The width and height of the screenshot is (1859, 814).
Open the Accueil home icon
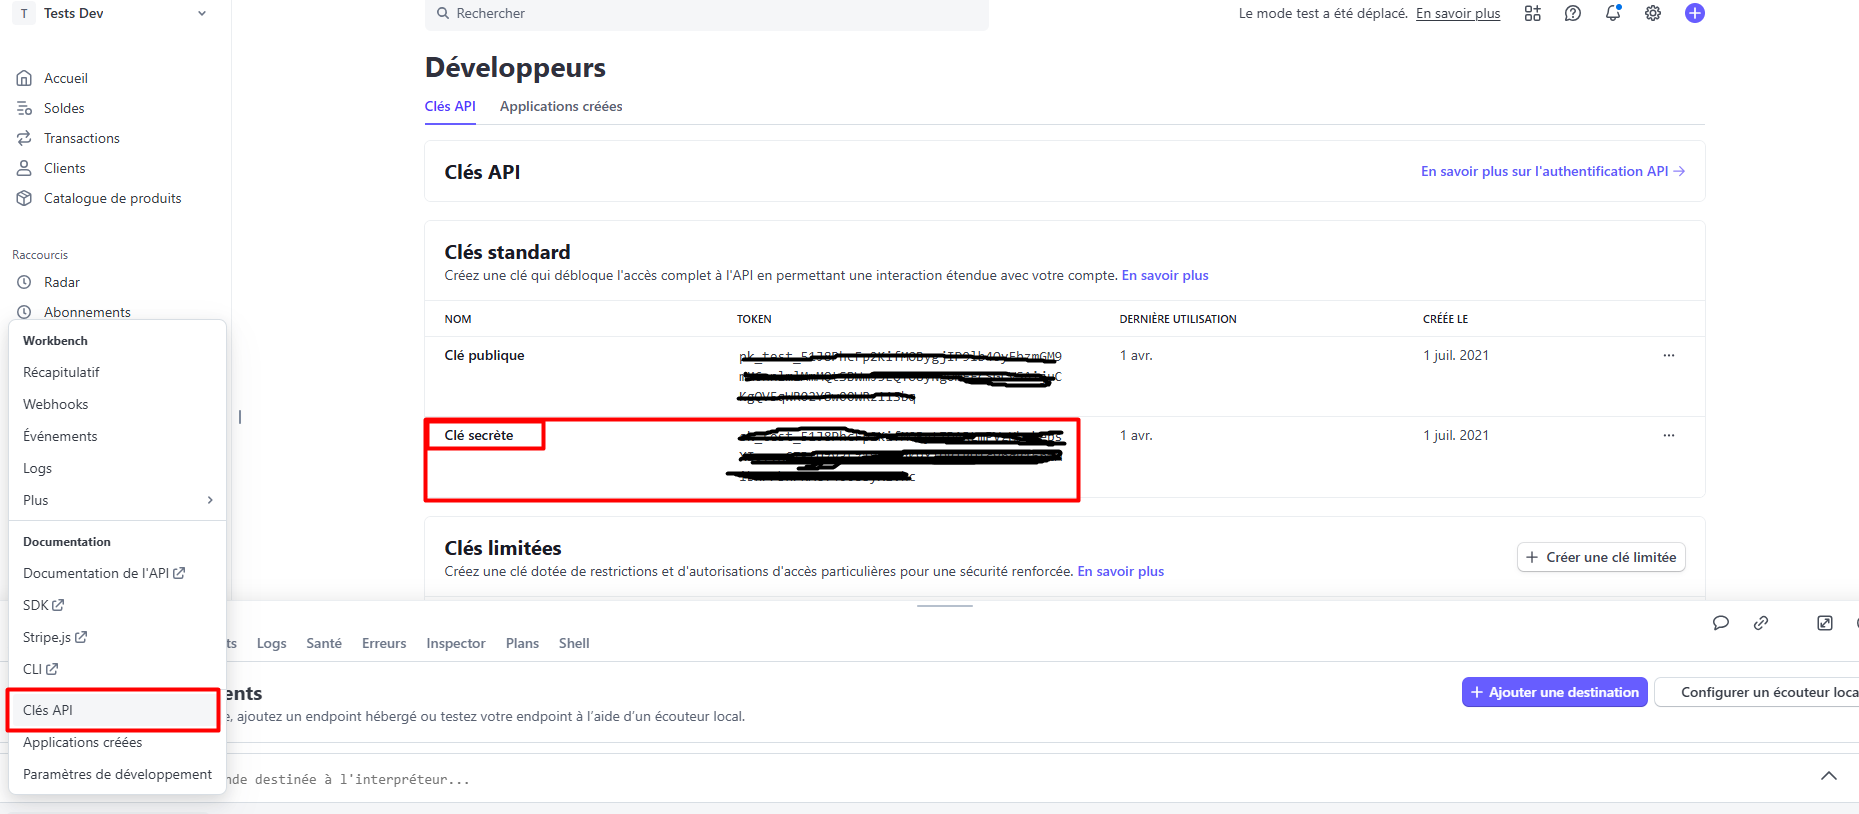pyautogui.click(x=24, y=78)
